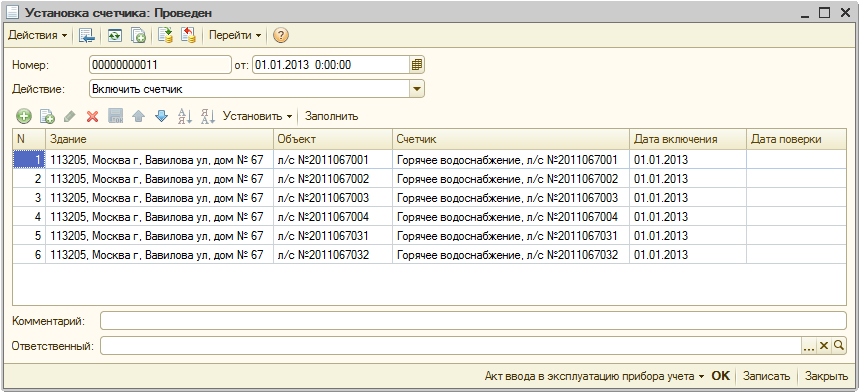Click the Здание column header
Image resolution: width=859 pixels, height=392 pixels.
pyautogui.click(x=159, y=139)
